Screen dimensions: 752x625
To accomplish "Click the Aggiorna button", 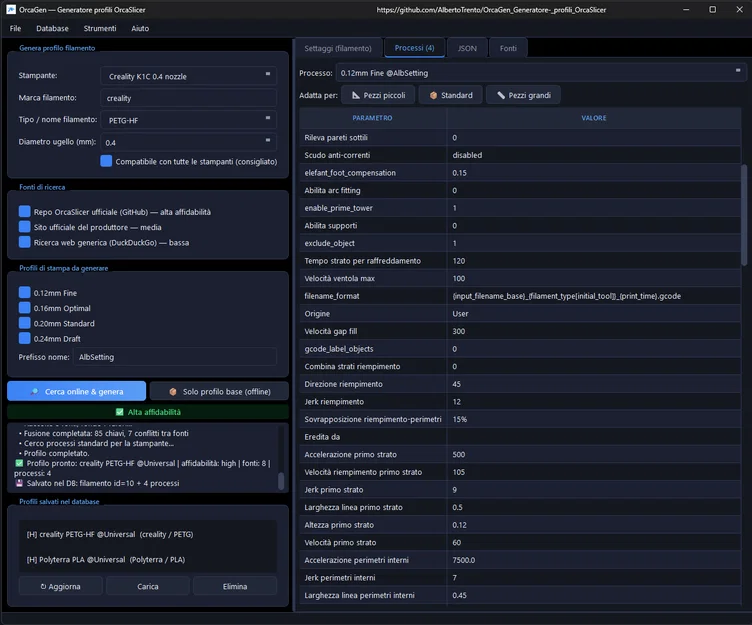I will pos(60,586).
